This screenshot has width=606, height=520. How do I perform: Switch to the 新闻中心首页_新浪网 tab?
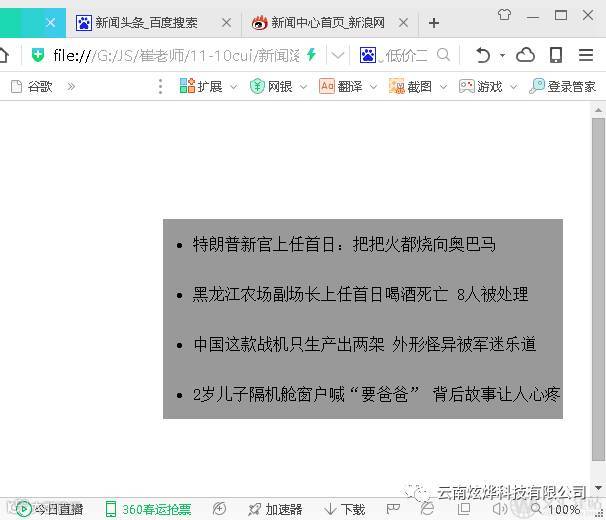(x=330, y=23)
